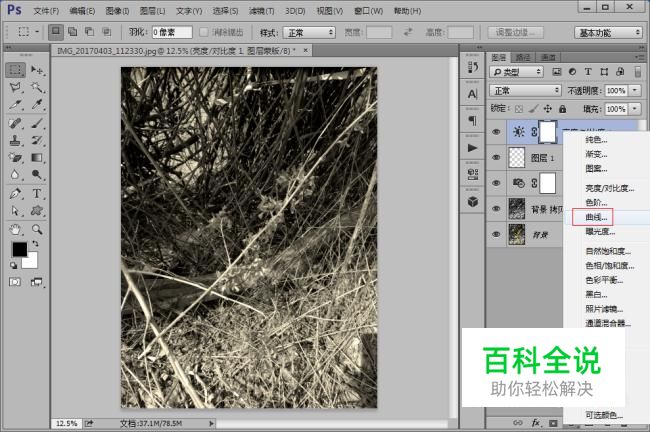Open the 类型 layer filter dropdown
Screen dimensions: 650x432
pyautogui.click(x=516, y=72)
